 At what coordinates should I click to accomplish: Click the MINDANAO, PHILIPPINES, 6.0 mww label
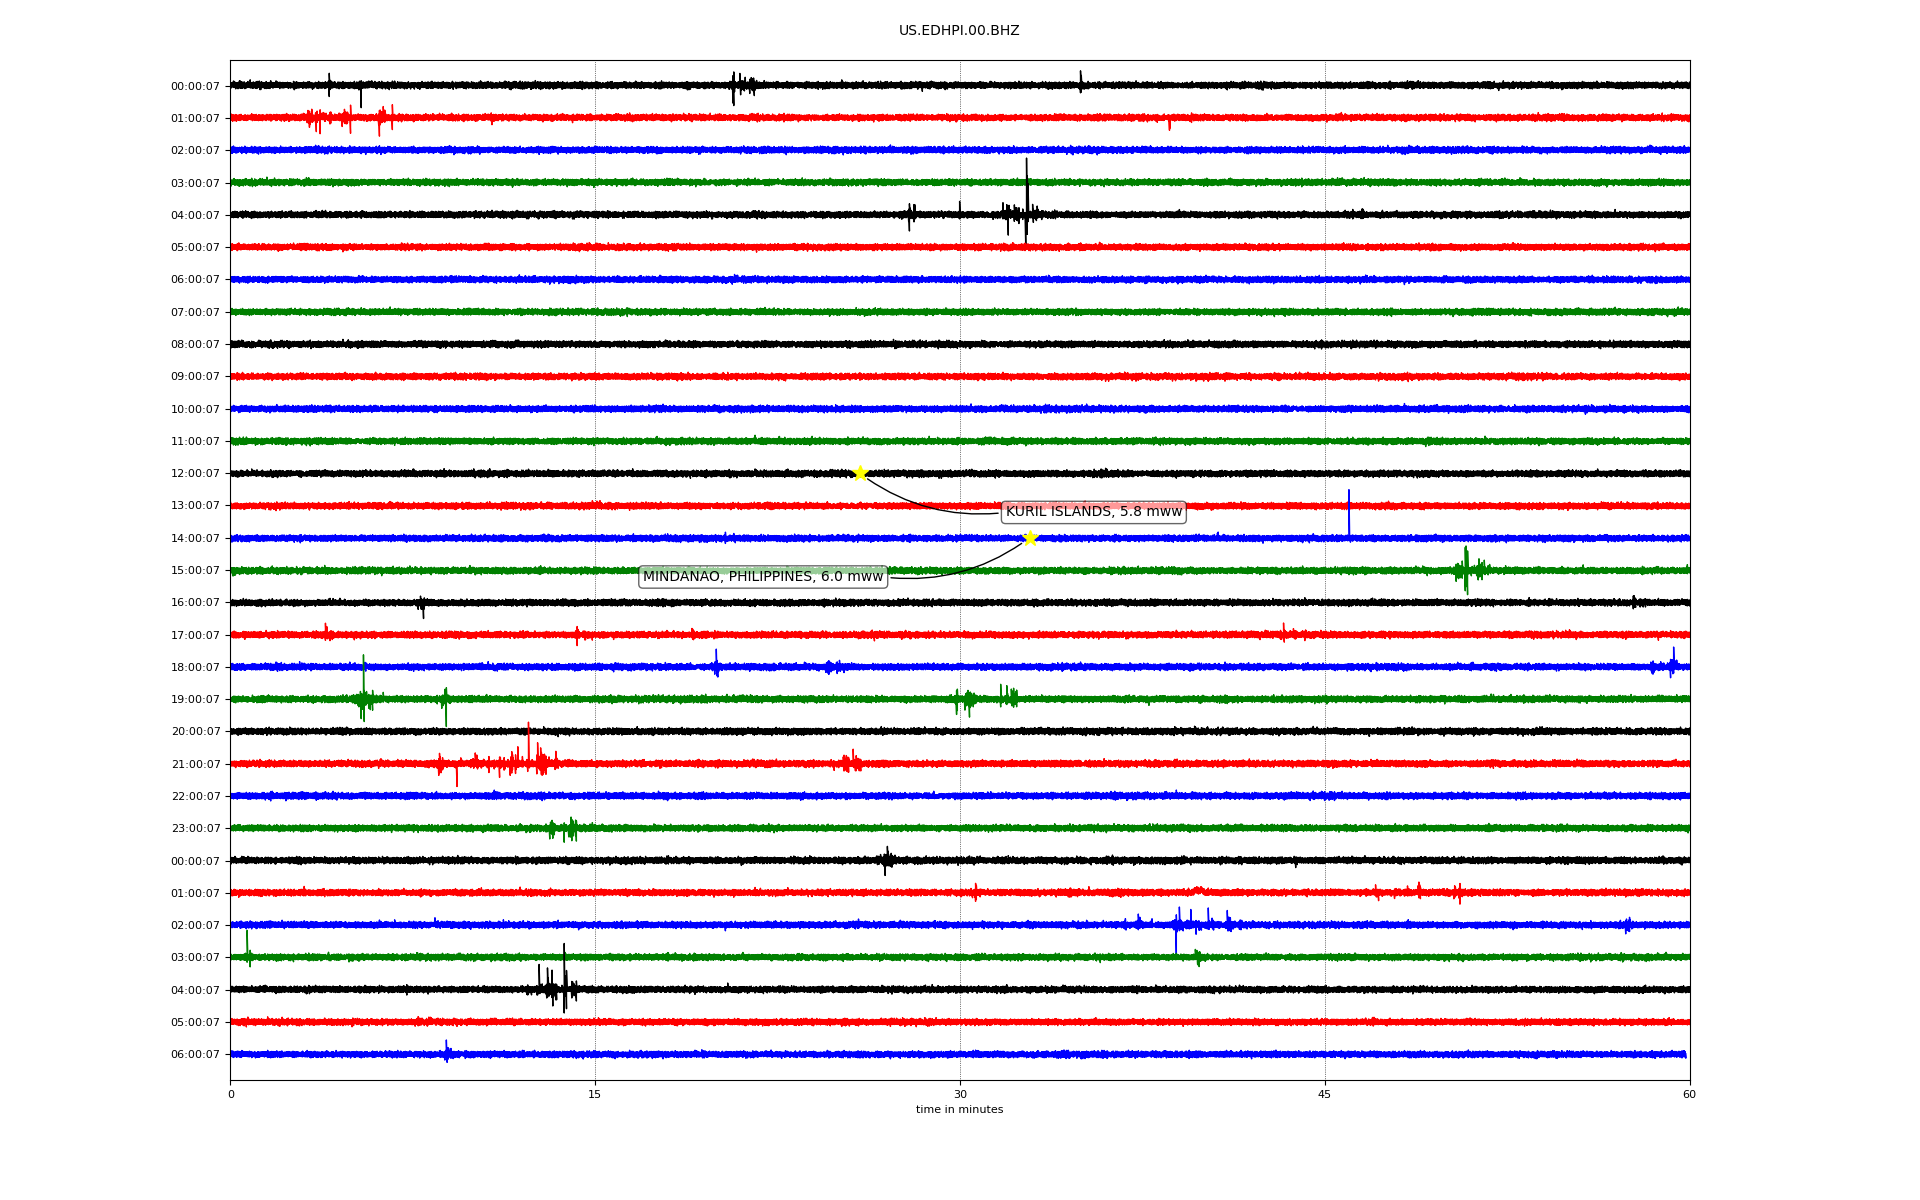pos(762,577)
